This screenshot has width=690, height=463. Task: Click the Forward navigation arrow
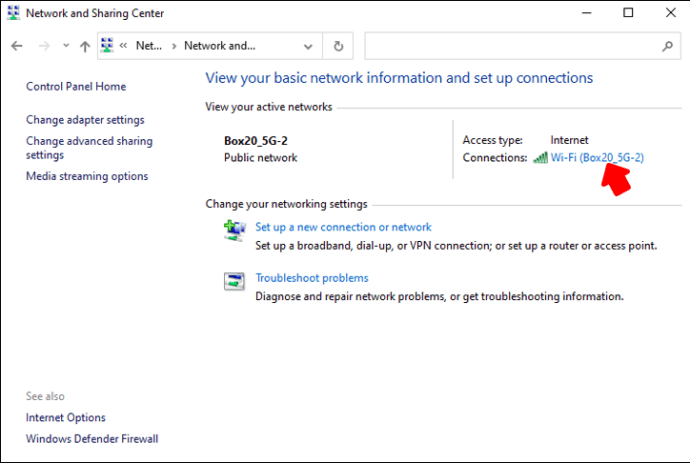click(43, 46)
